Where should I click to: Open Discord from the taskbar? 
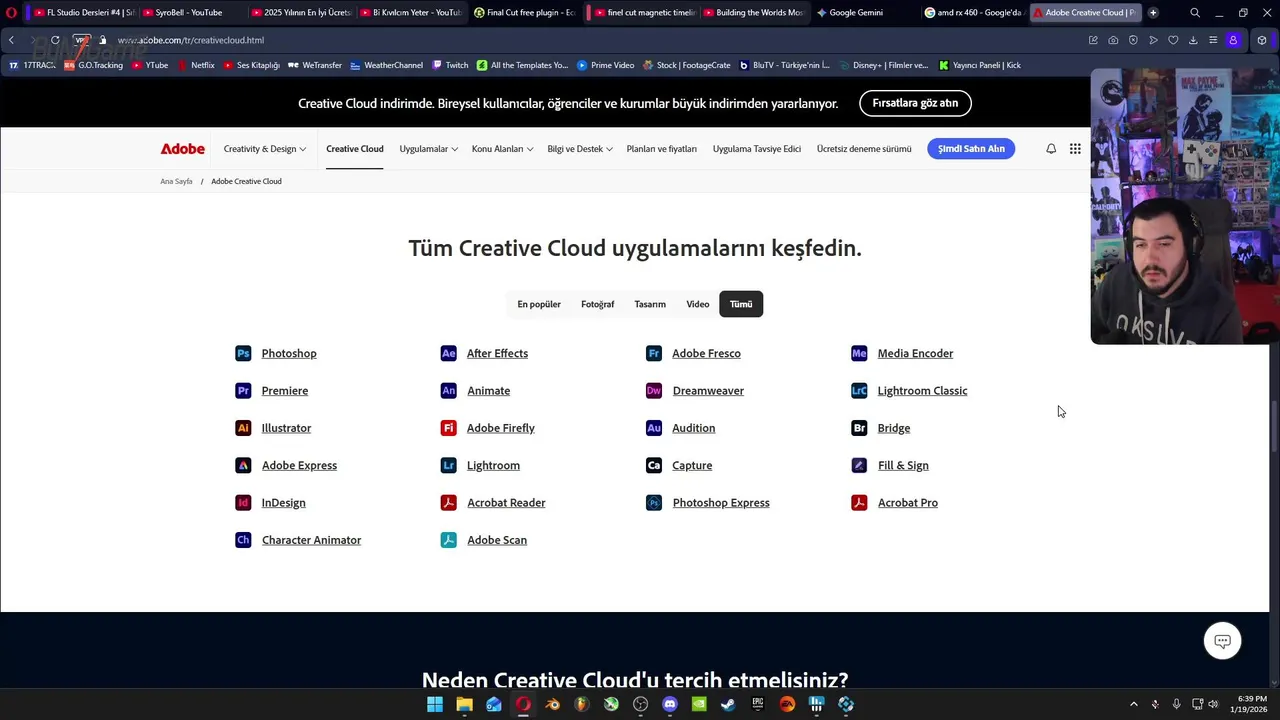670,704
